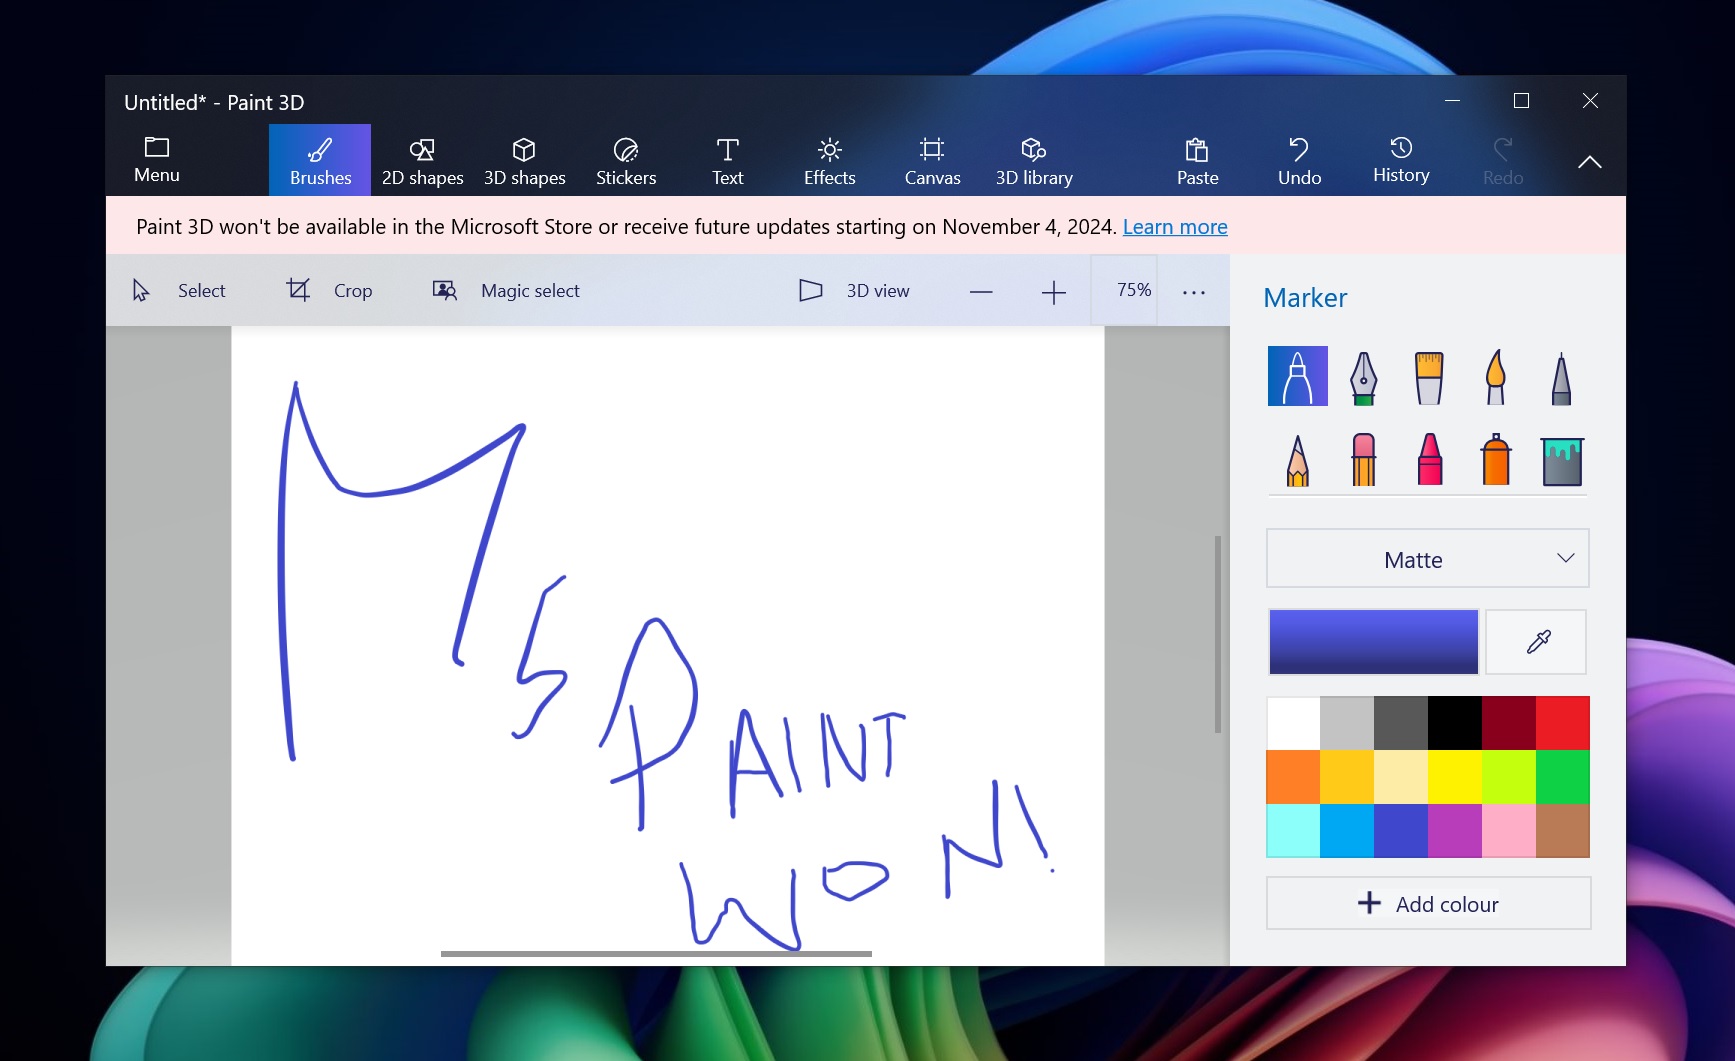This screenshot has height=1061, width=1735.
Task: Open the eyedropper colour picker
Action: tap(1536, 641)
